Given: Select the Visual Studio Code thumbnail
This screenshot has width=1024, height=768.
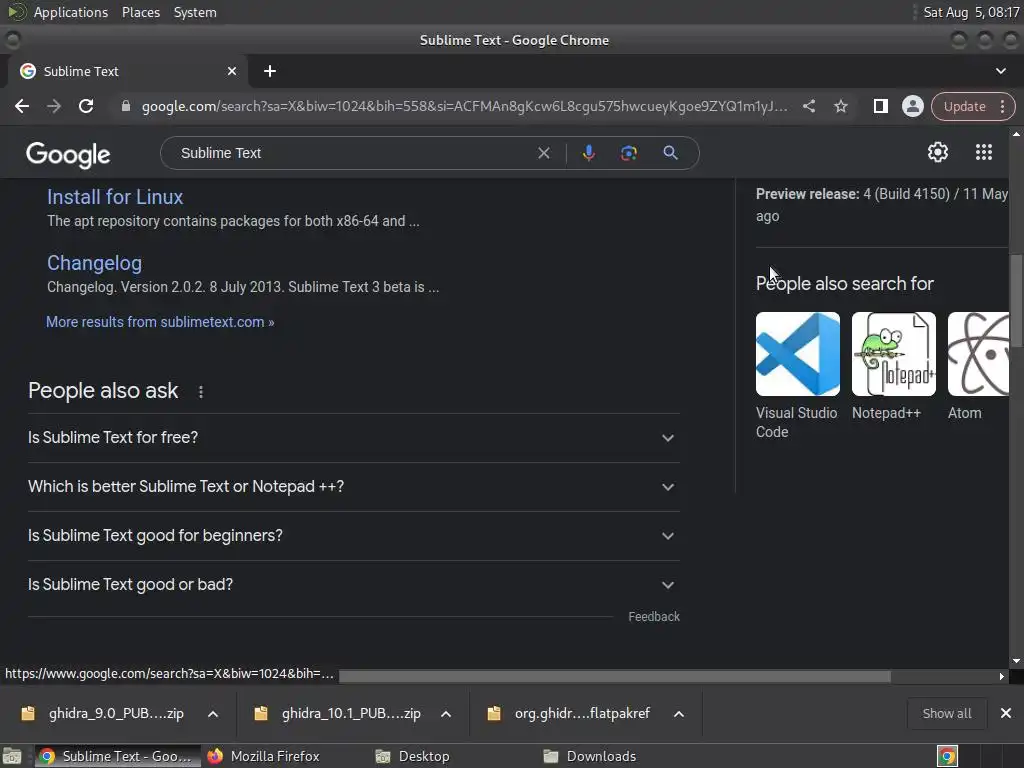Looking at the screenshot, I should (797, 354).
